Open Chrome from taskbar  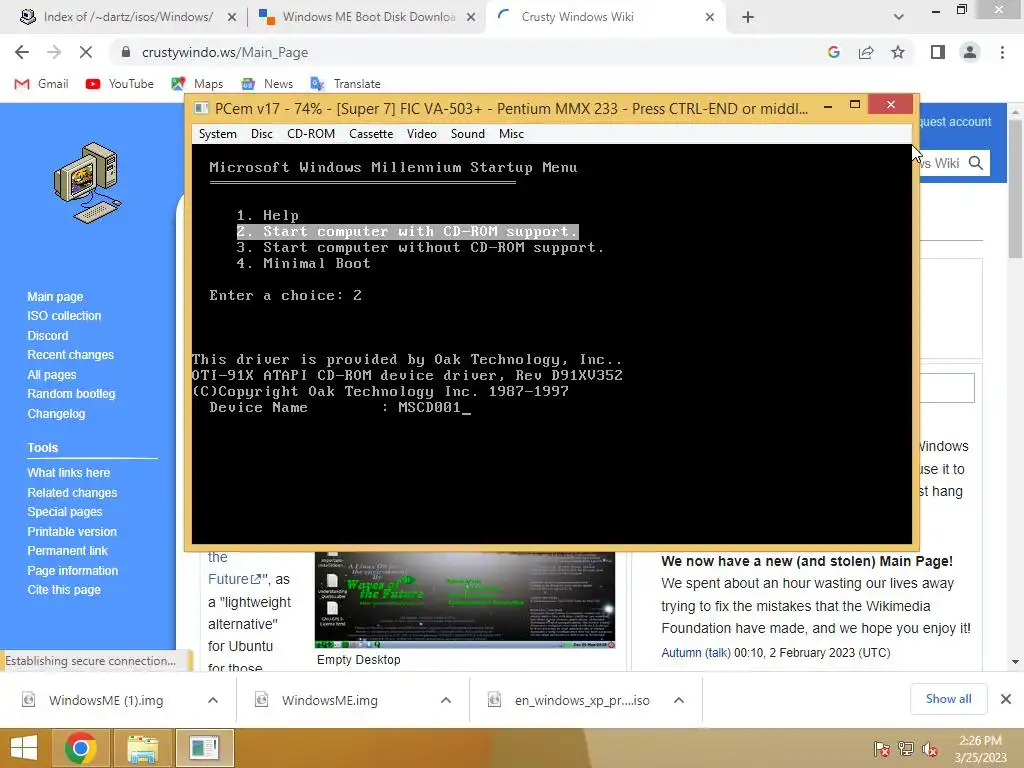tap(81, 748)
